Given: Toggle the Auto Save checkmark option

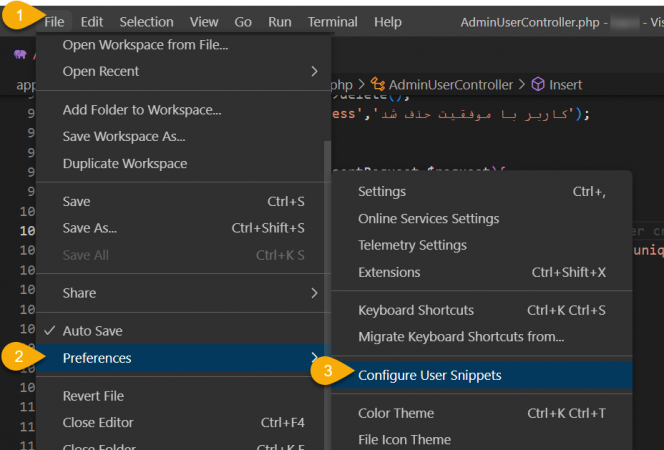Looking at the screenshot, I should (92, 330).
